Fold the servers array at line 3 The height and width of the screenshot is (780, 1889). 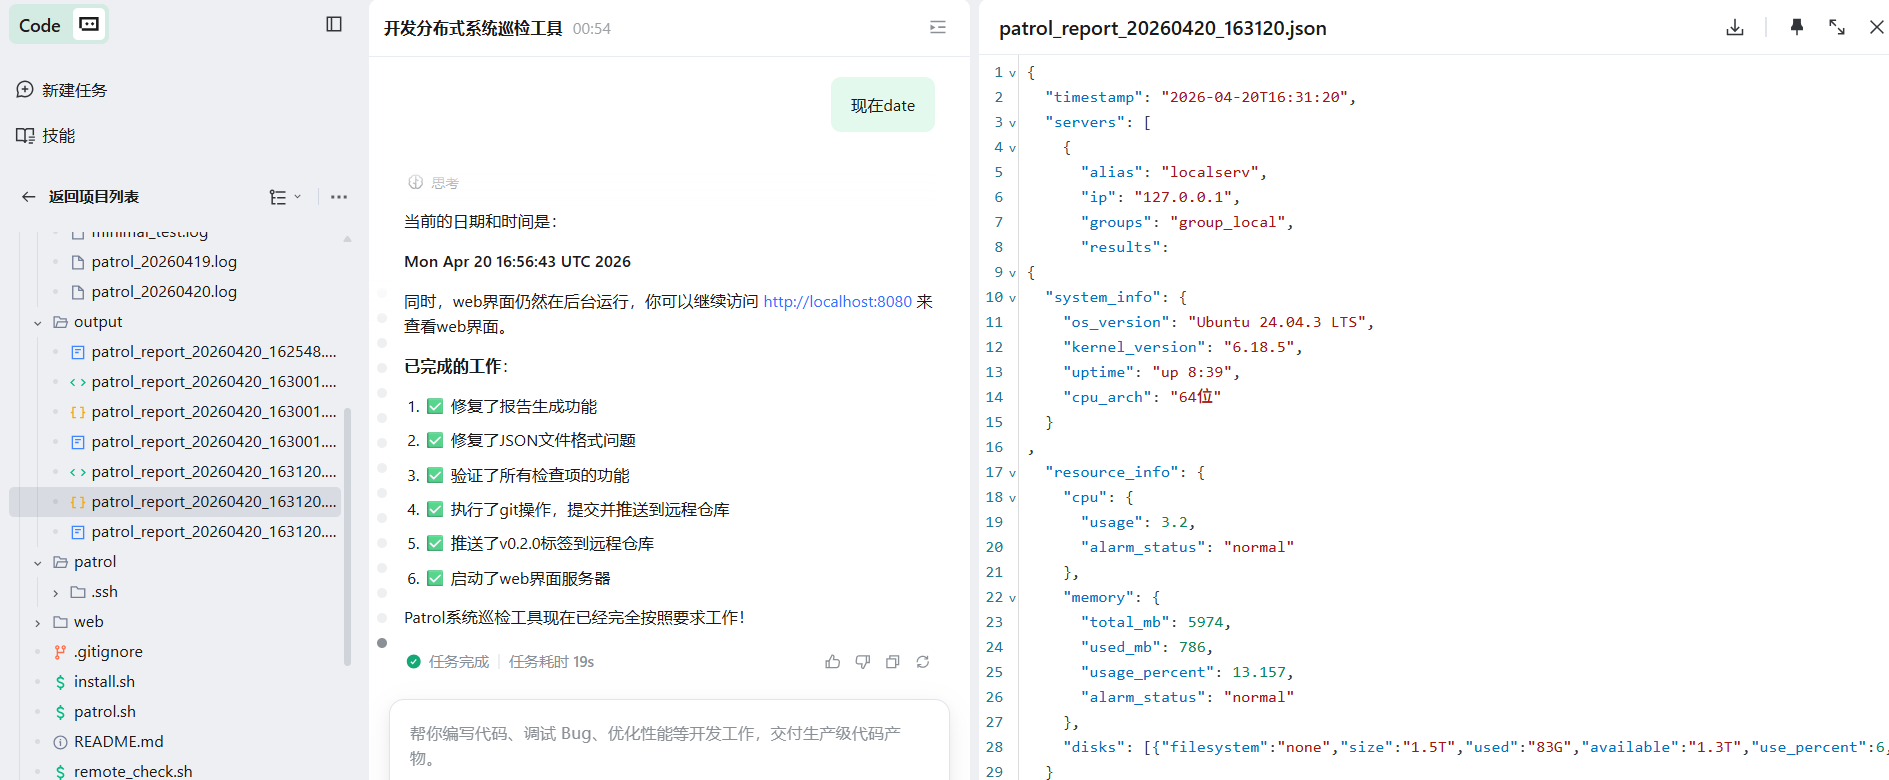pyautogui.click(x=1012, y=123)
